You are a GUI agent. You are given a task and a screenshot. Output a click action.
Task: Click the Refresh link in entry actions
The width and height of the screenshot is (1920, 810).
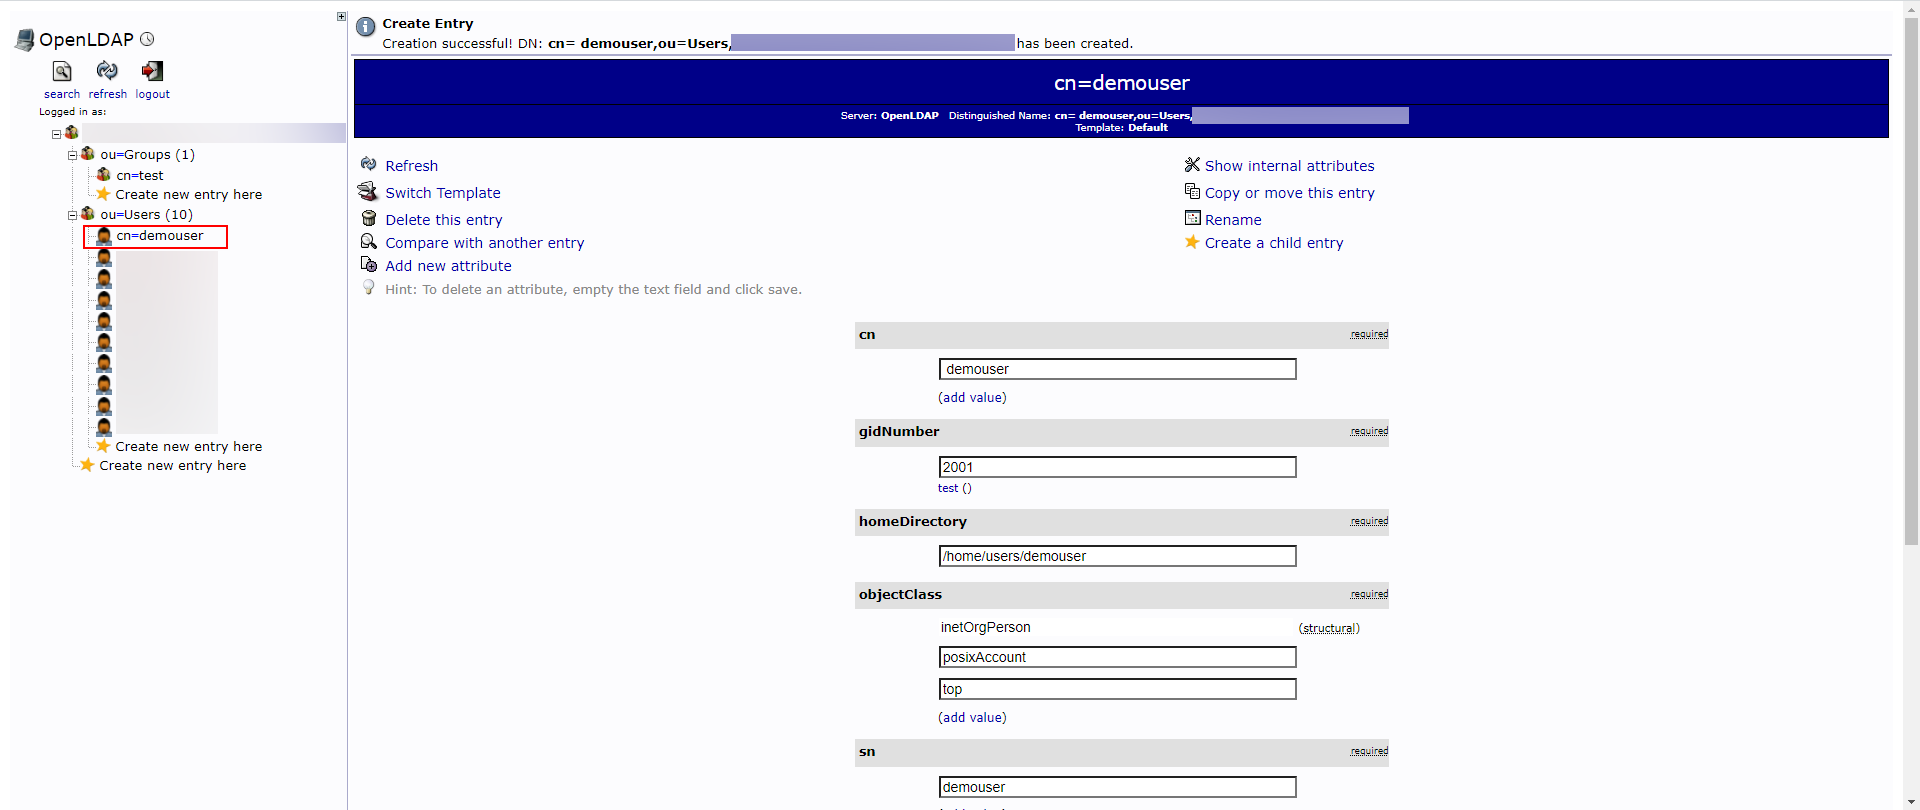(411, 166)
